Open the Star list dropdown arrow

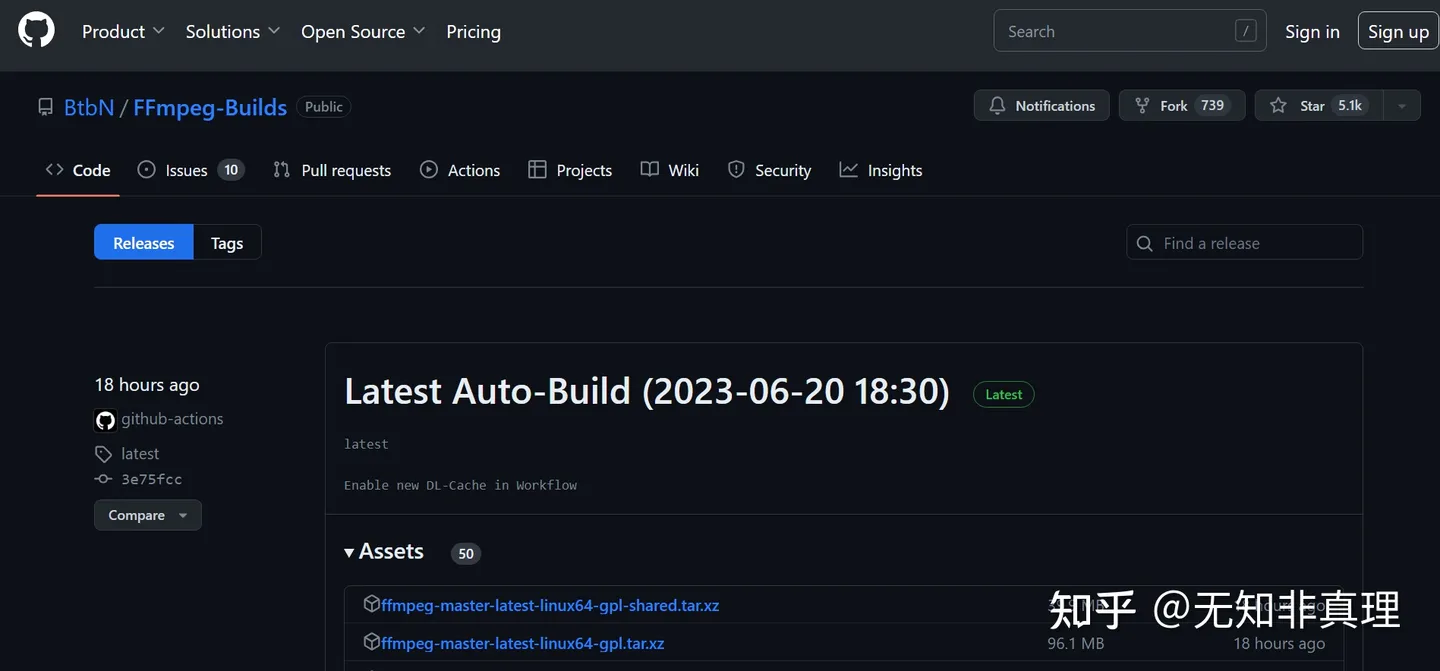(1402, 106)
